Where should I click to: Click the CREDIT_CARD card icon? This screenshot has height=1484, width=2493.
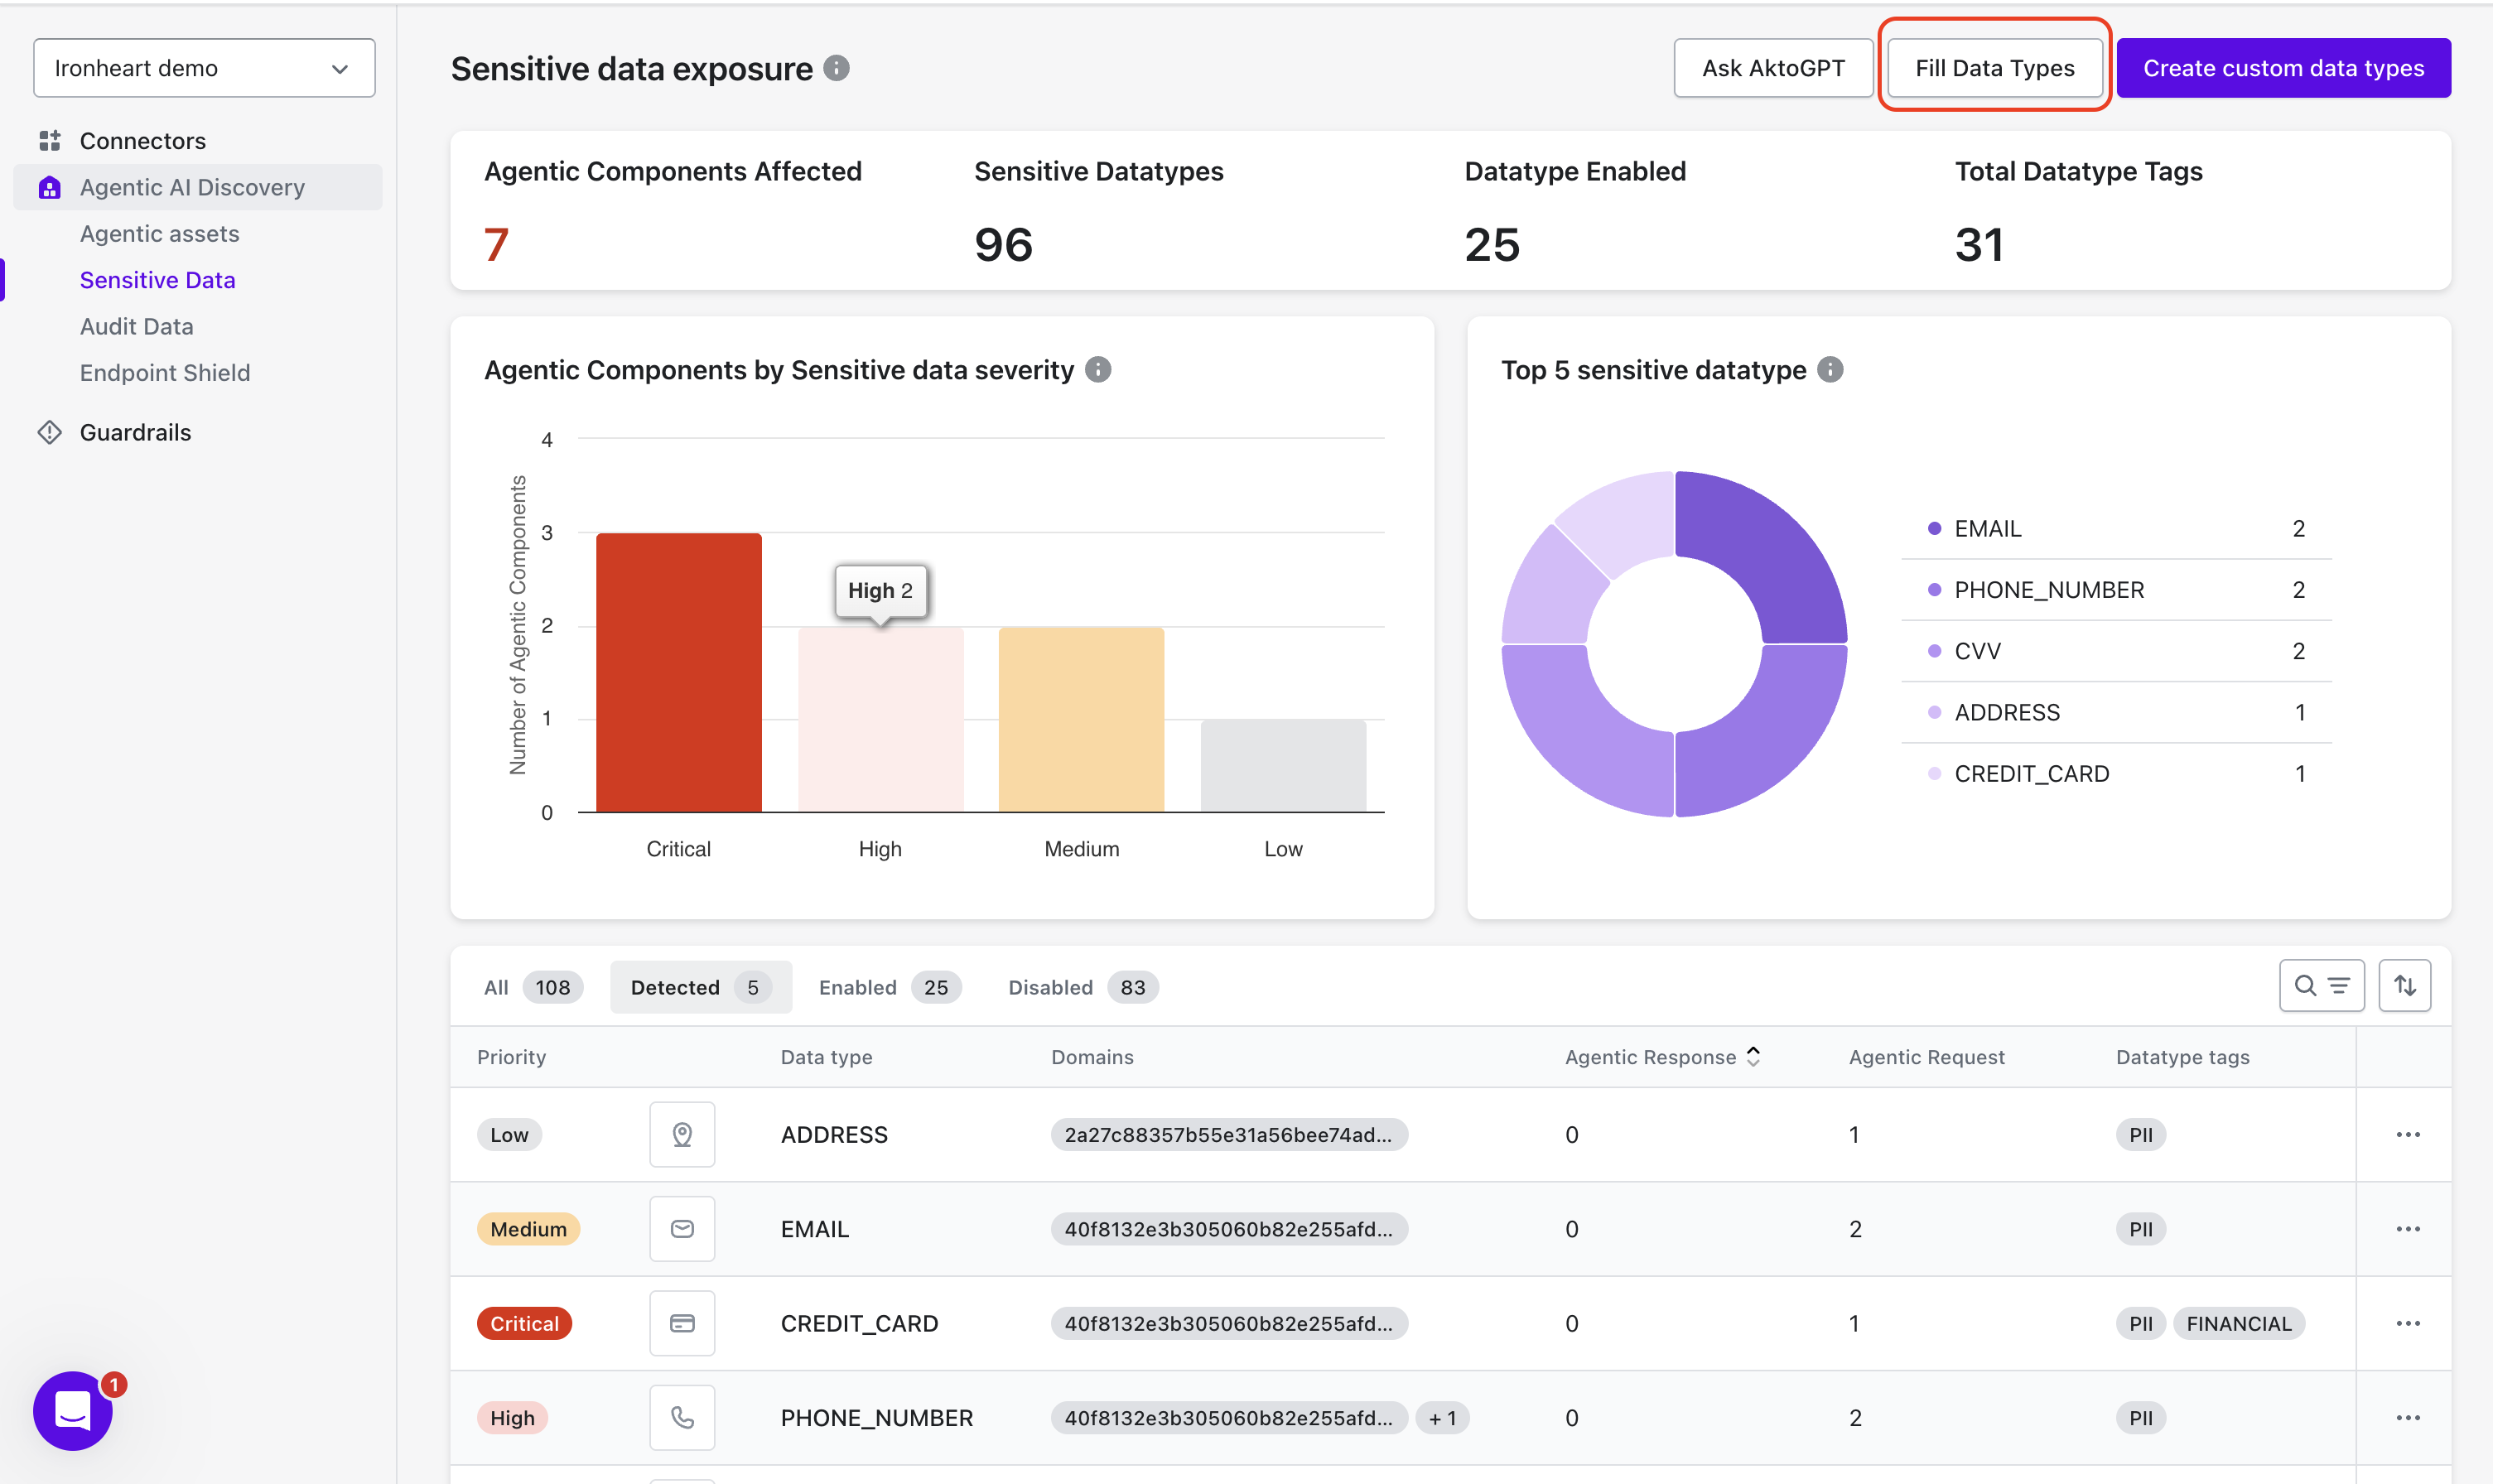tap(682, 1323)
